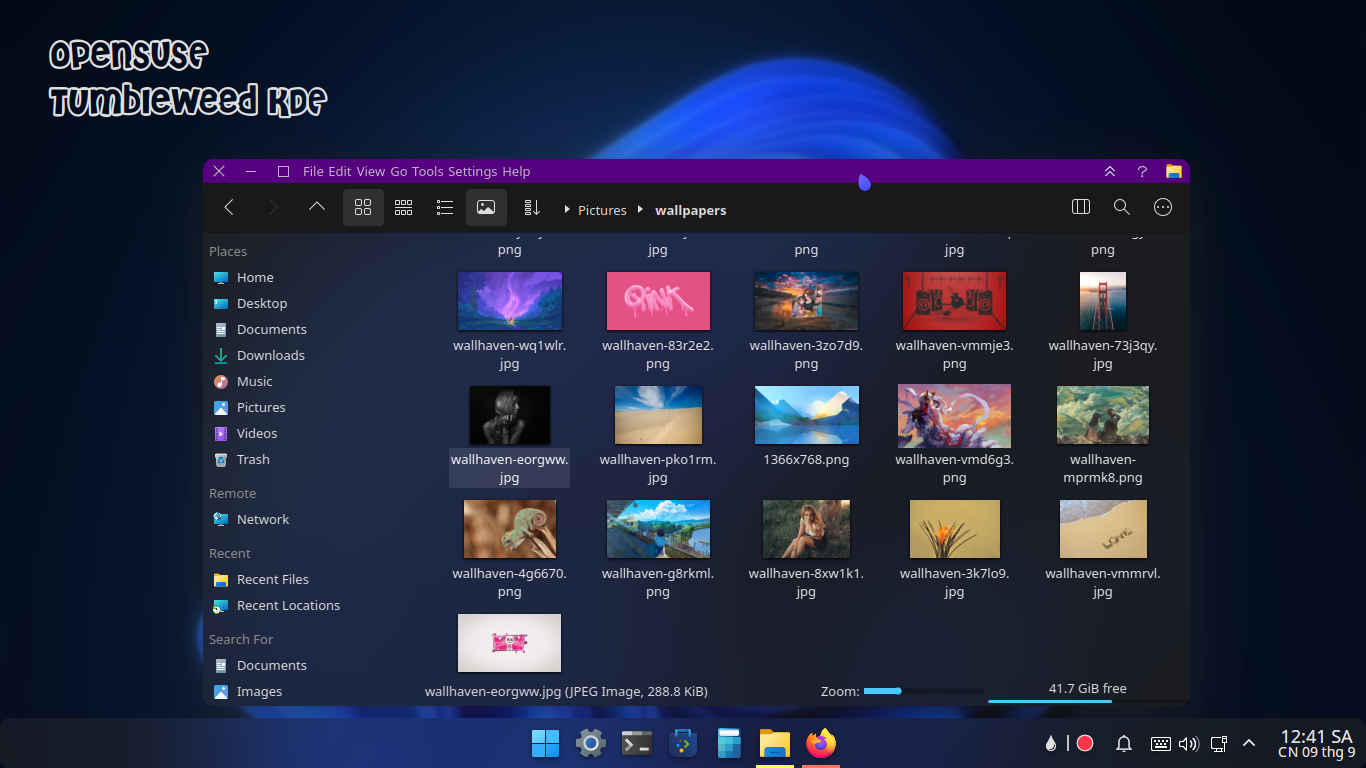Open the Settings menu
Viewport: 1366px width, 768px height.
(473, 172)
